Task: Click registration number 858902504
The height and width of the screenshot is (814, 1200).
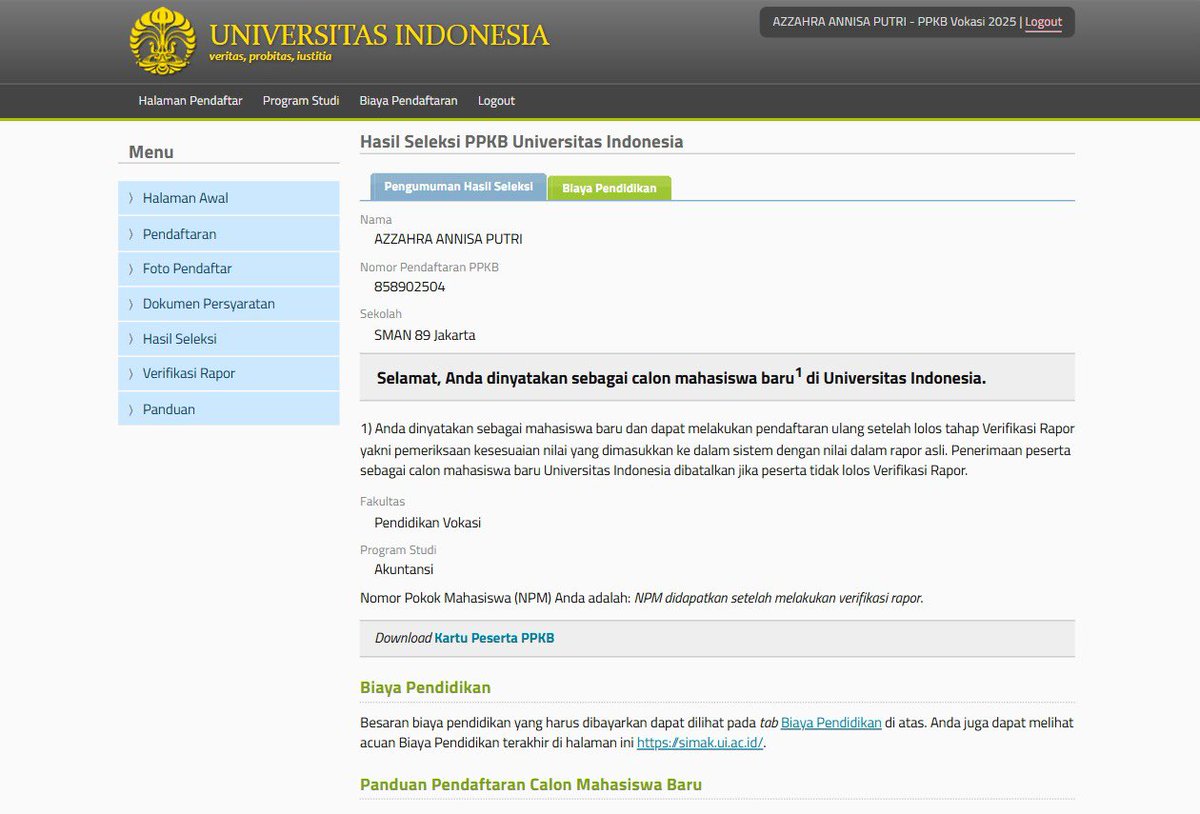Action: 410,287
